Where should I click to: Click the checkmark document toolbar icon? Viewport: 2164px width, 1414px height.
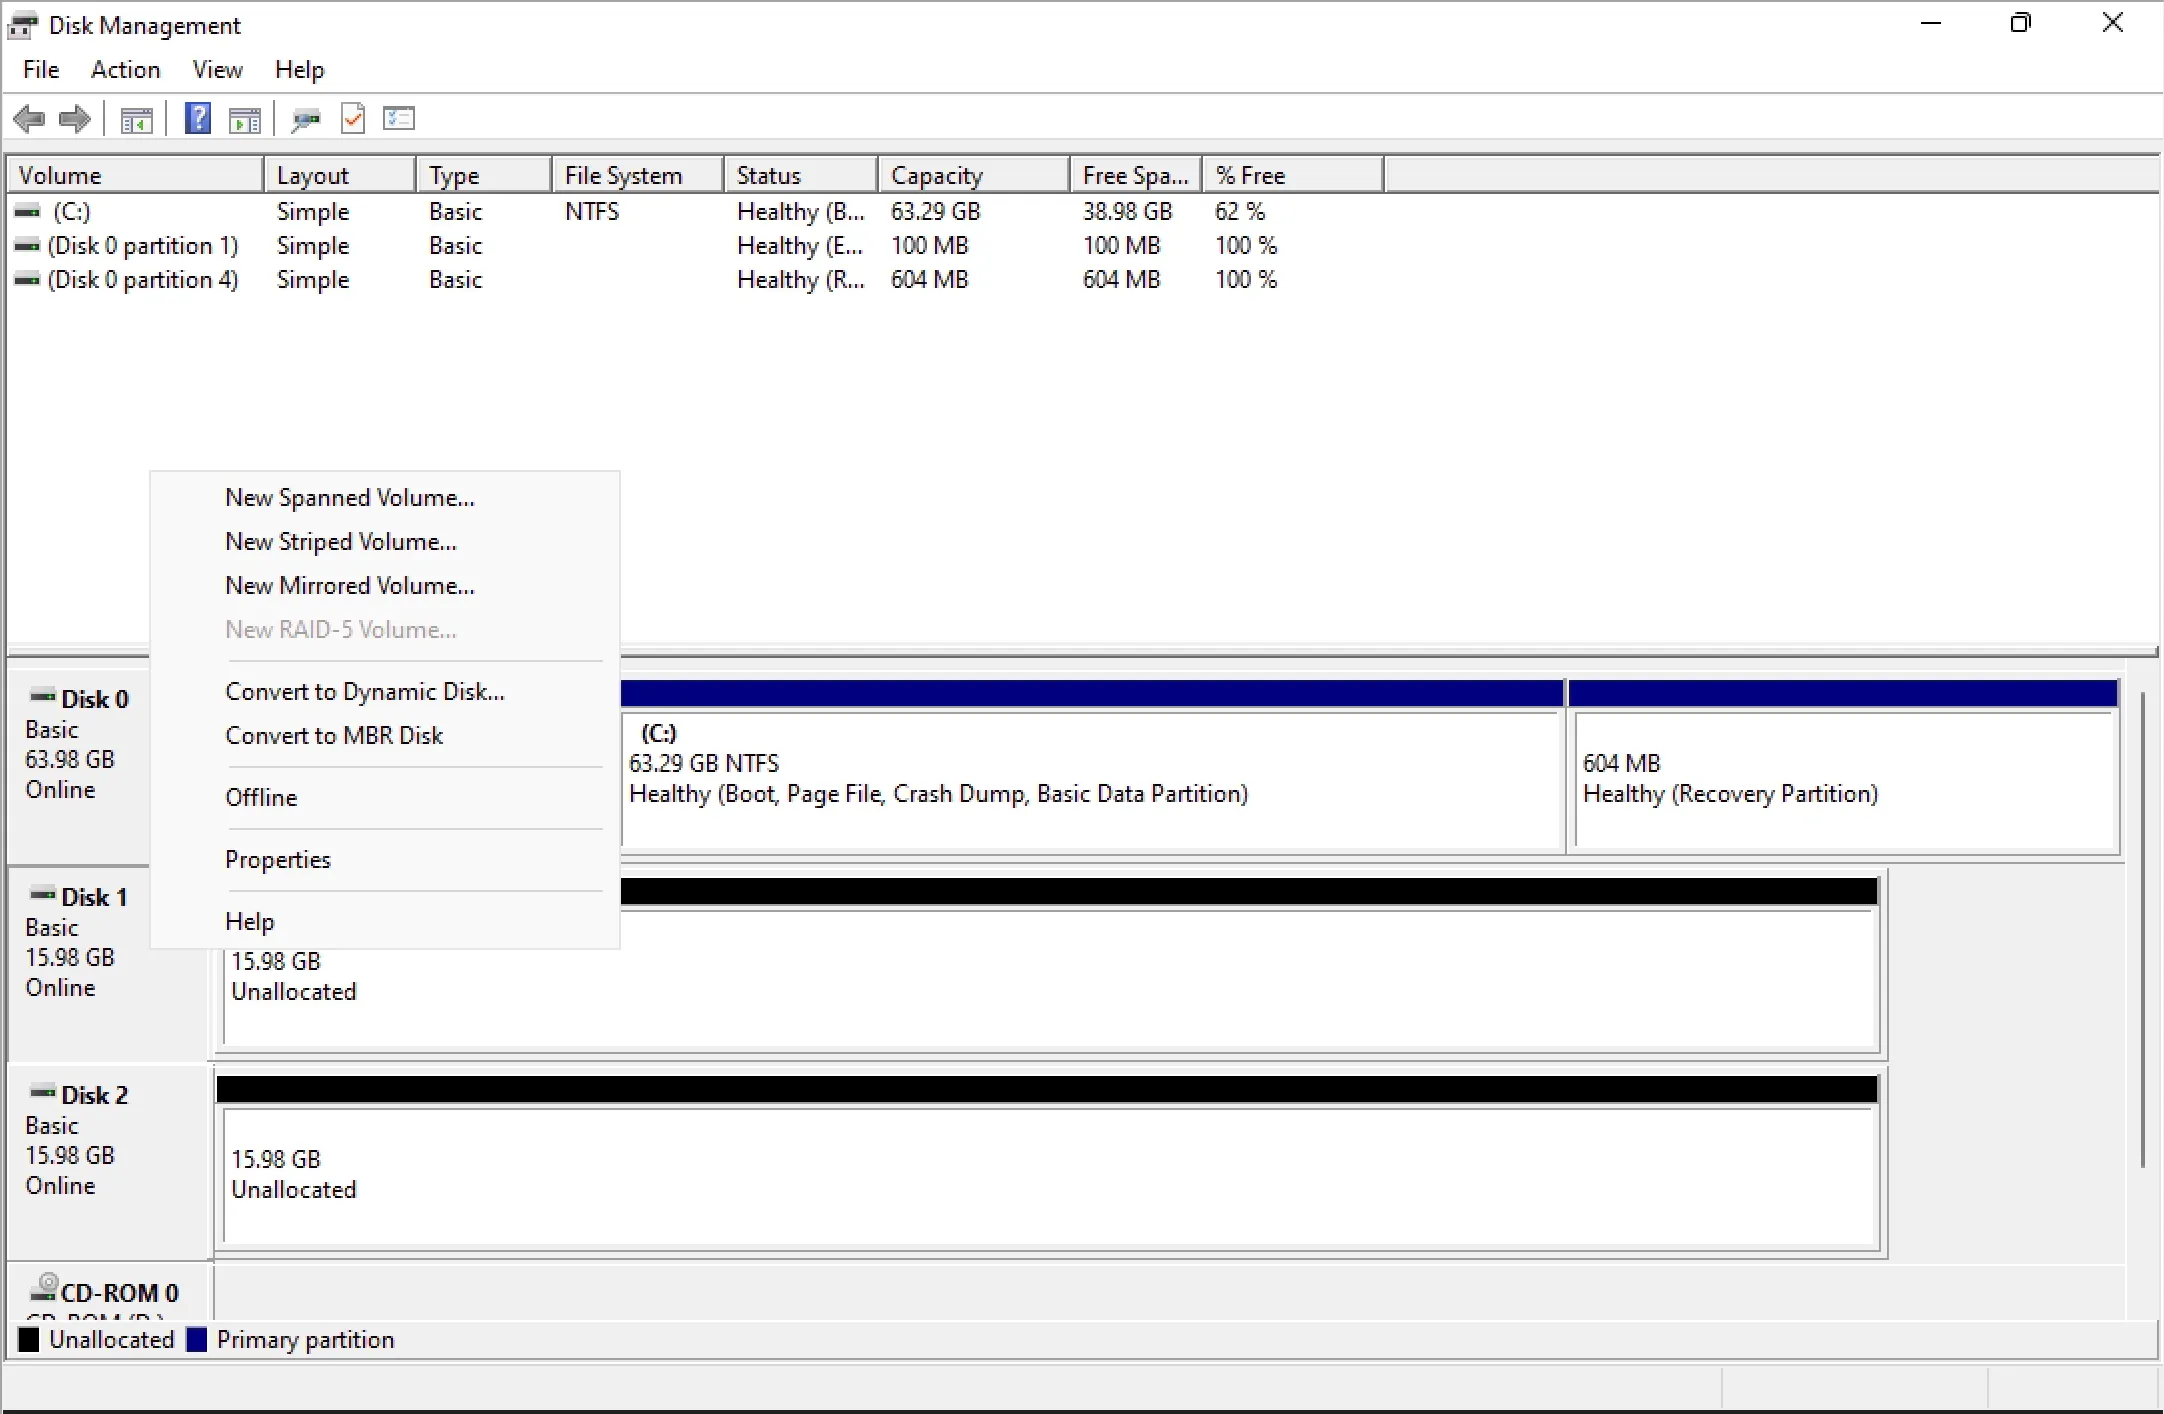point(352,118)
